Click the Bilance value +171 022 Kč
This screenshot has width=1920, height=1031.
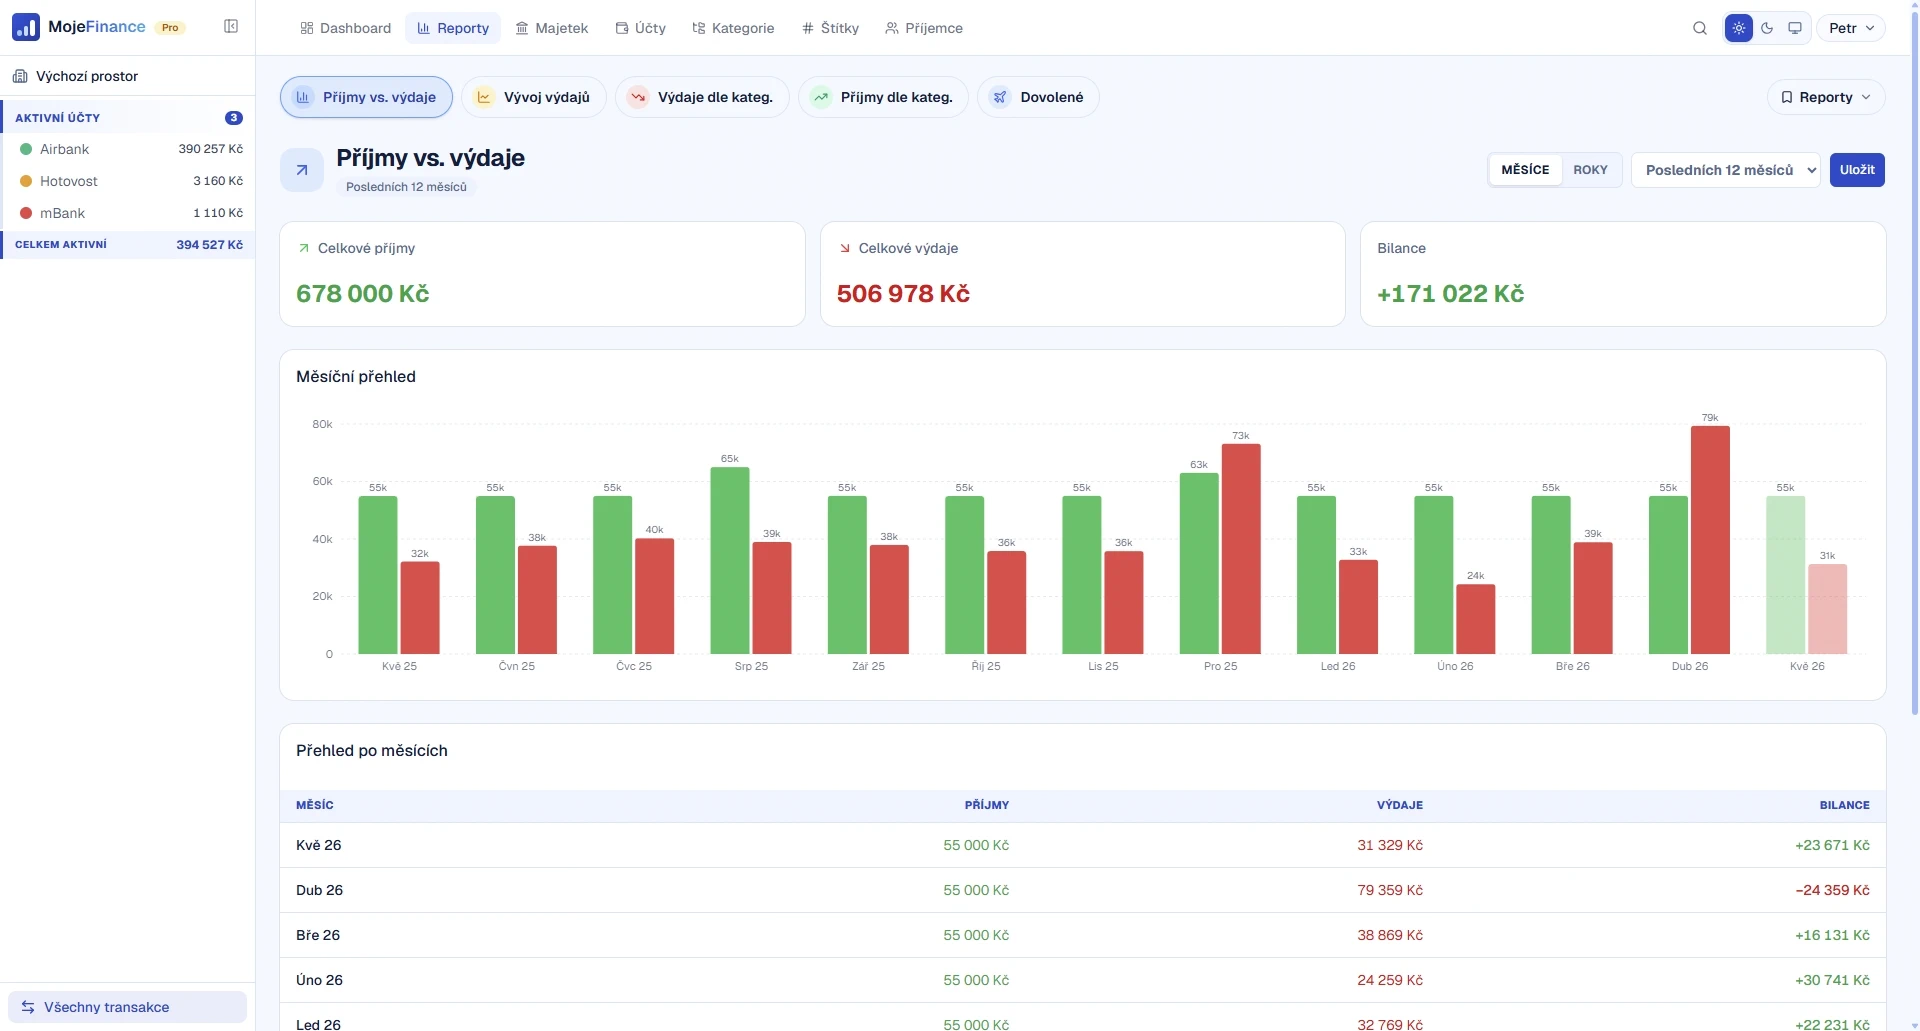1450,294
